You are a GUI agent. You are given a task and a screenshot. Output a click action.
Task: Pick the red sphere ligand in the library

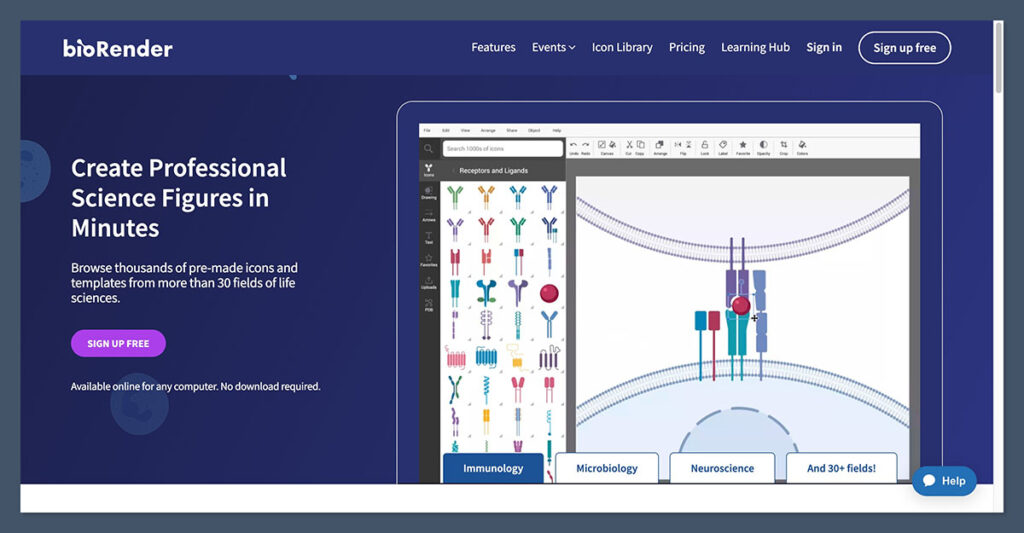pos(549,293)
